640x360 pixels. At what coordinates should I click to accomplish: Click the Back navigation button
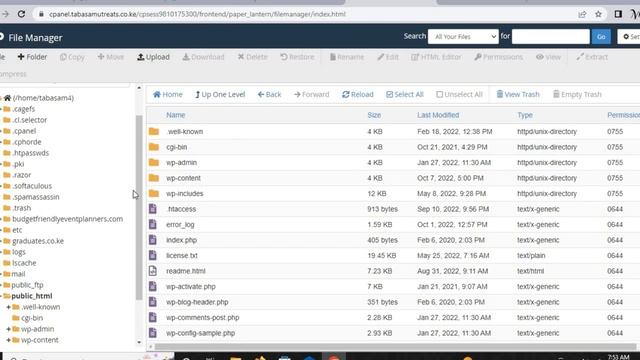[269, 94]
